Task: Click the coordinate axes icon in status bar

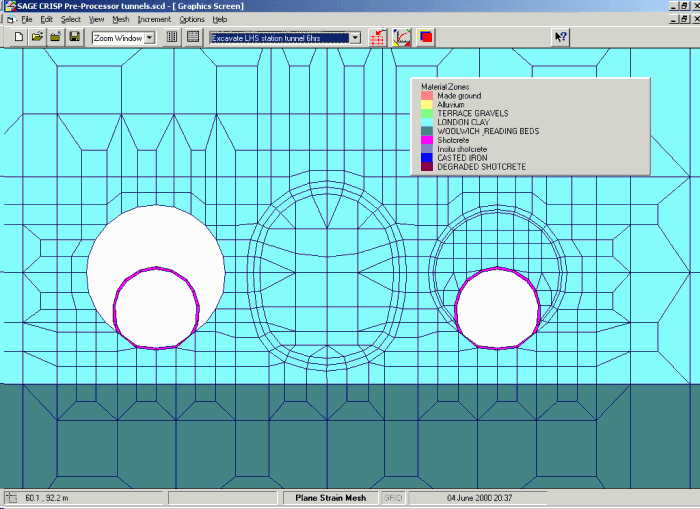Action: point(11,498)
